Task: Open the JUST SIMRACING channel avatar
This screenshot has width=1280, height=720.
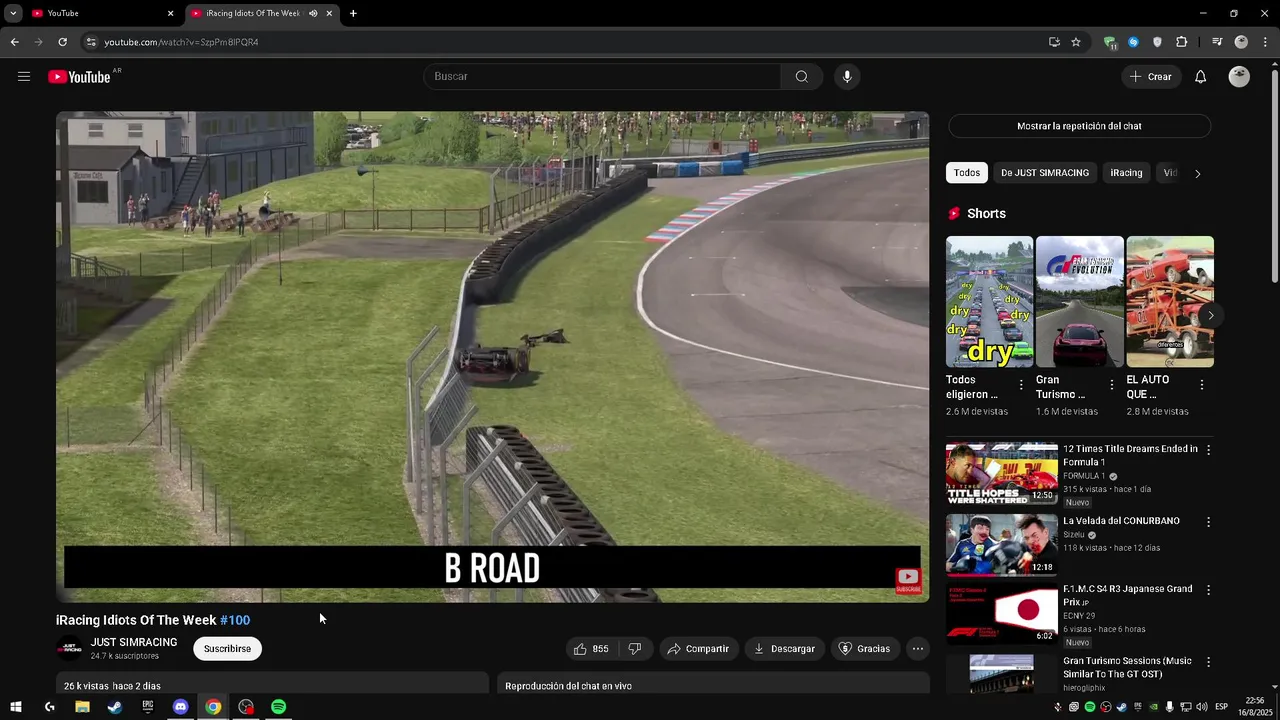Action: coord(69,649)
